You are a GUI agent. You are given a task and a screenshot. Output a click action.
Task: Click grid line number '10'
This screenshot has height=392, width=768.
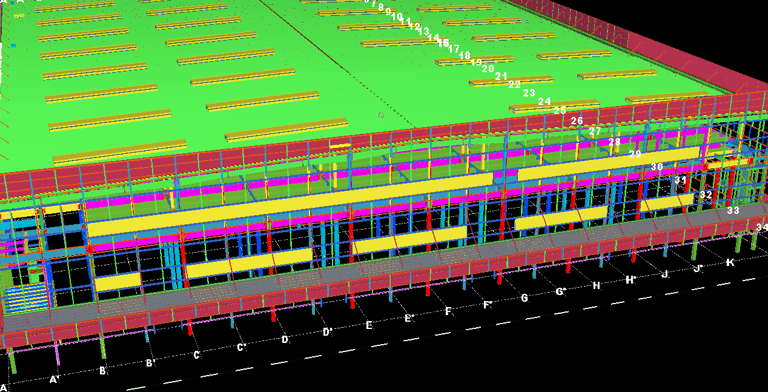point(397,17)
